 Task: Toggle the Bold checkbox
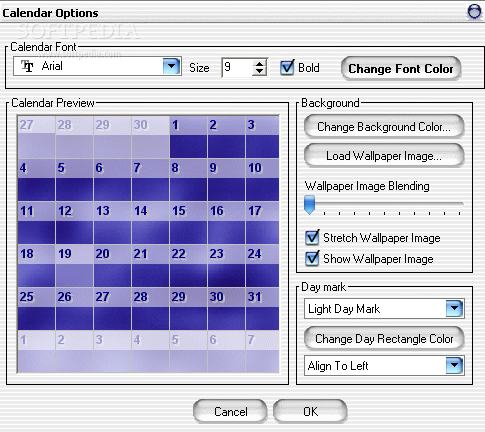(x=287, y=67)
